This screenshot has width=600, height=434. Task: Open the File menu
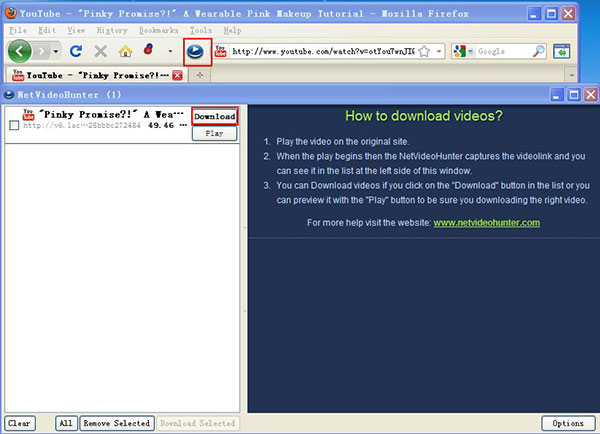[x=18, y=30]
